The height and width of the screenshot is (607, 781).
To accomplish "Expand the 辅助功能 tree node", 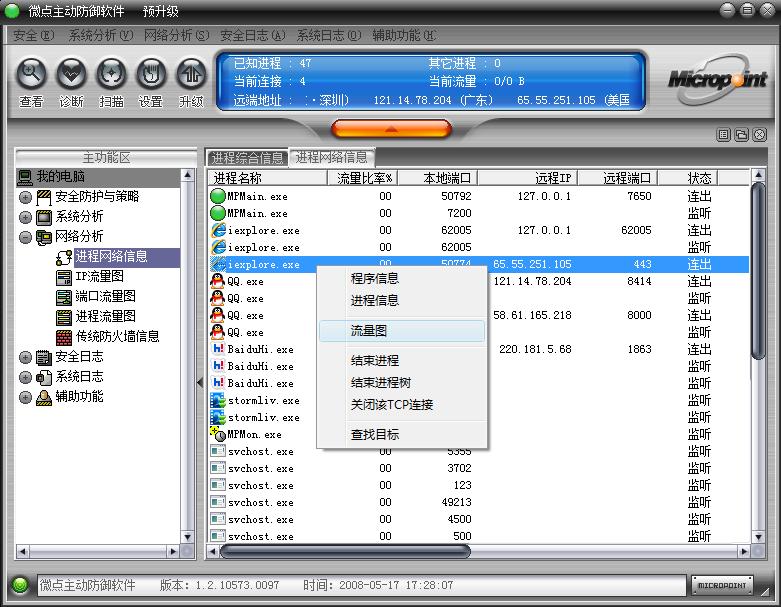I will pyautogui.click(x=25, y=397).
